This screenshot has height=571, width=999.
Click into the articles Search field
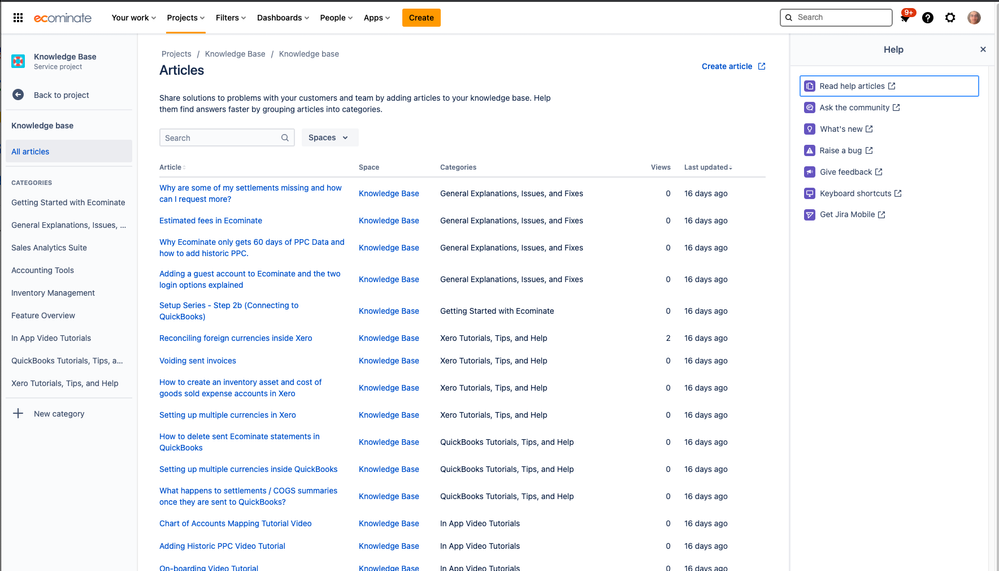tap(227, 138)
